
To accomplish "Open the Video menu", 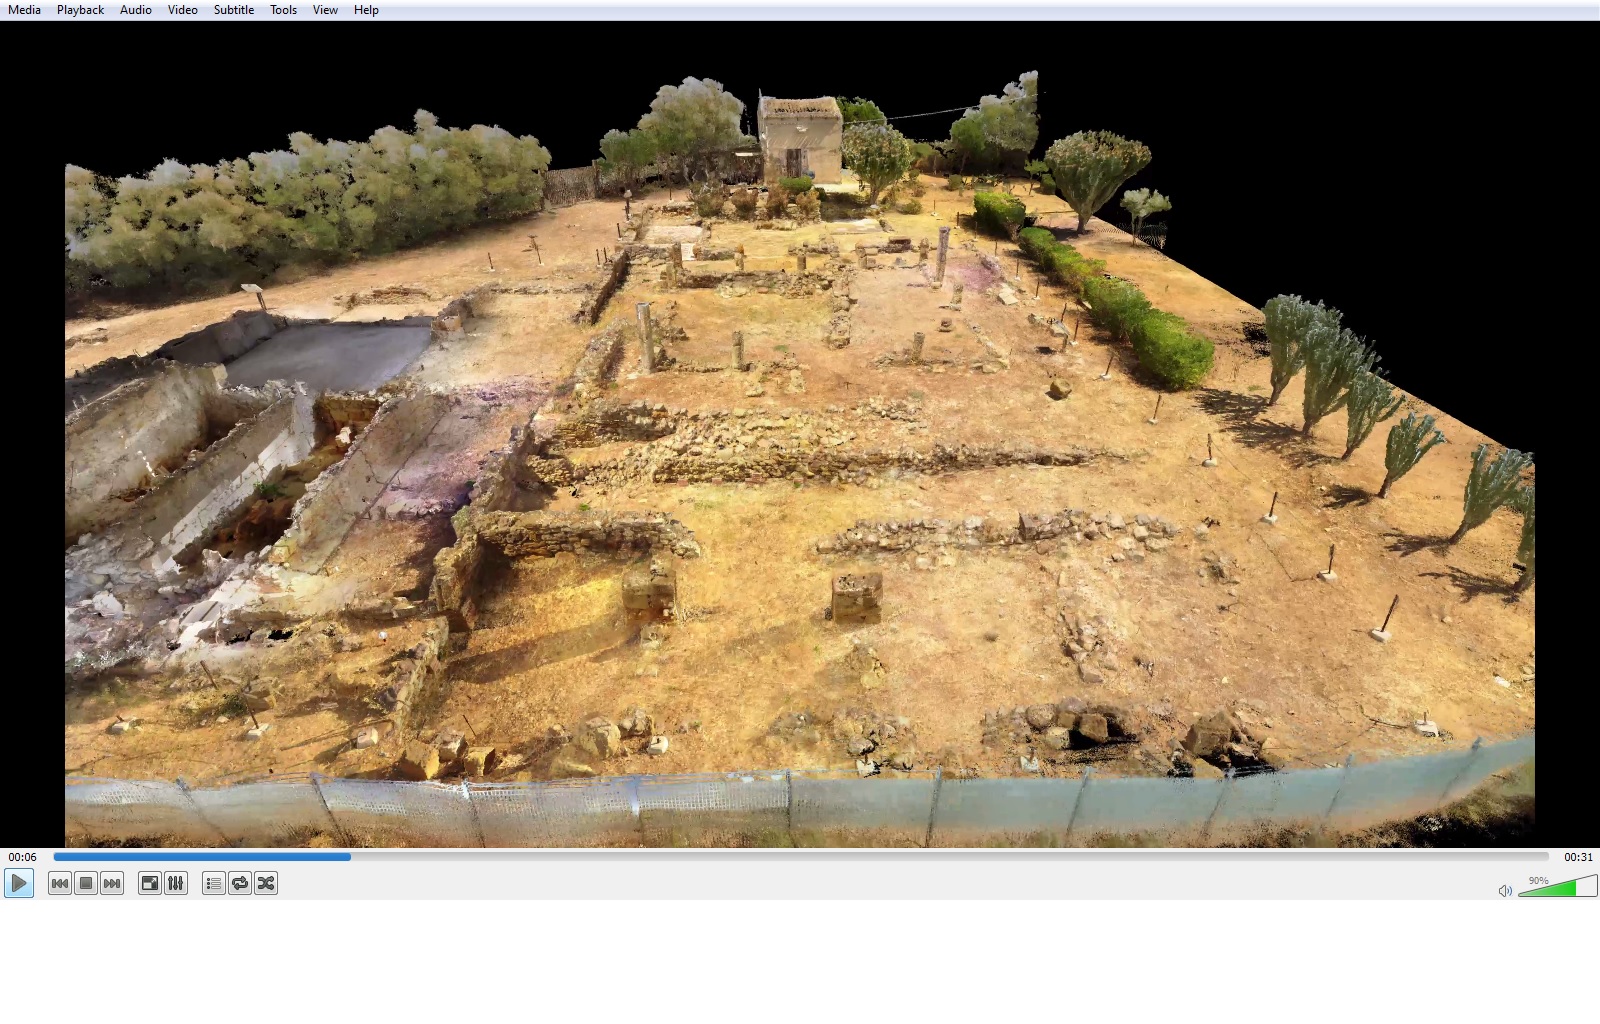I will (x=183, y=10).
